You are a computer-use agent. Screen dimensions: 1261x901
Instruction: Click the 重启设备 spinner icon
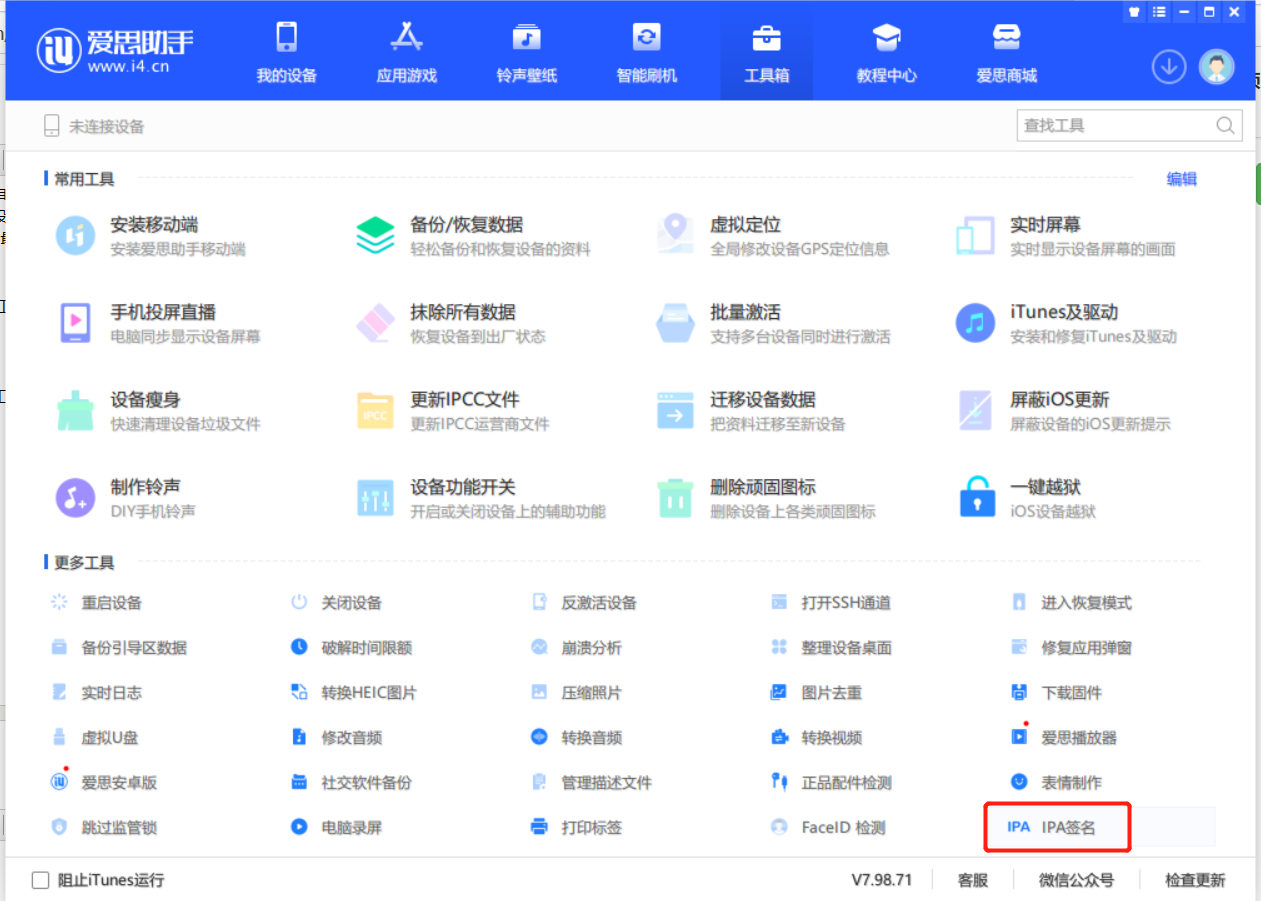pos(59,603)
